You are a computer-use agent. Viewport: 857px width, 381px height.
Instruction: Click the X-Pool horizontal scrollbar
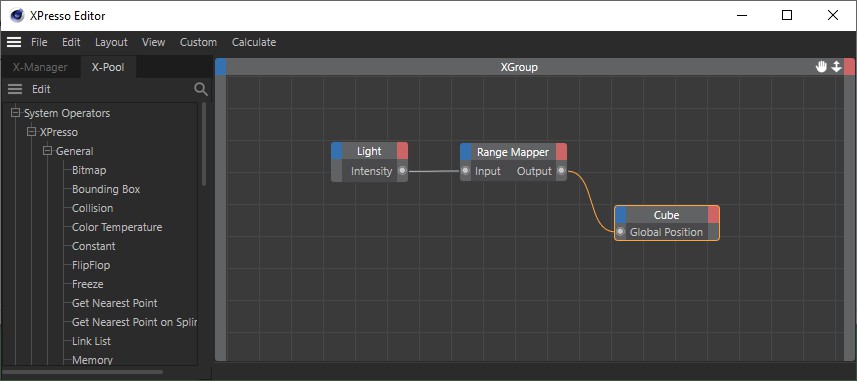(83, 372)
